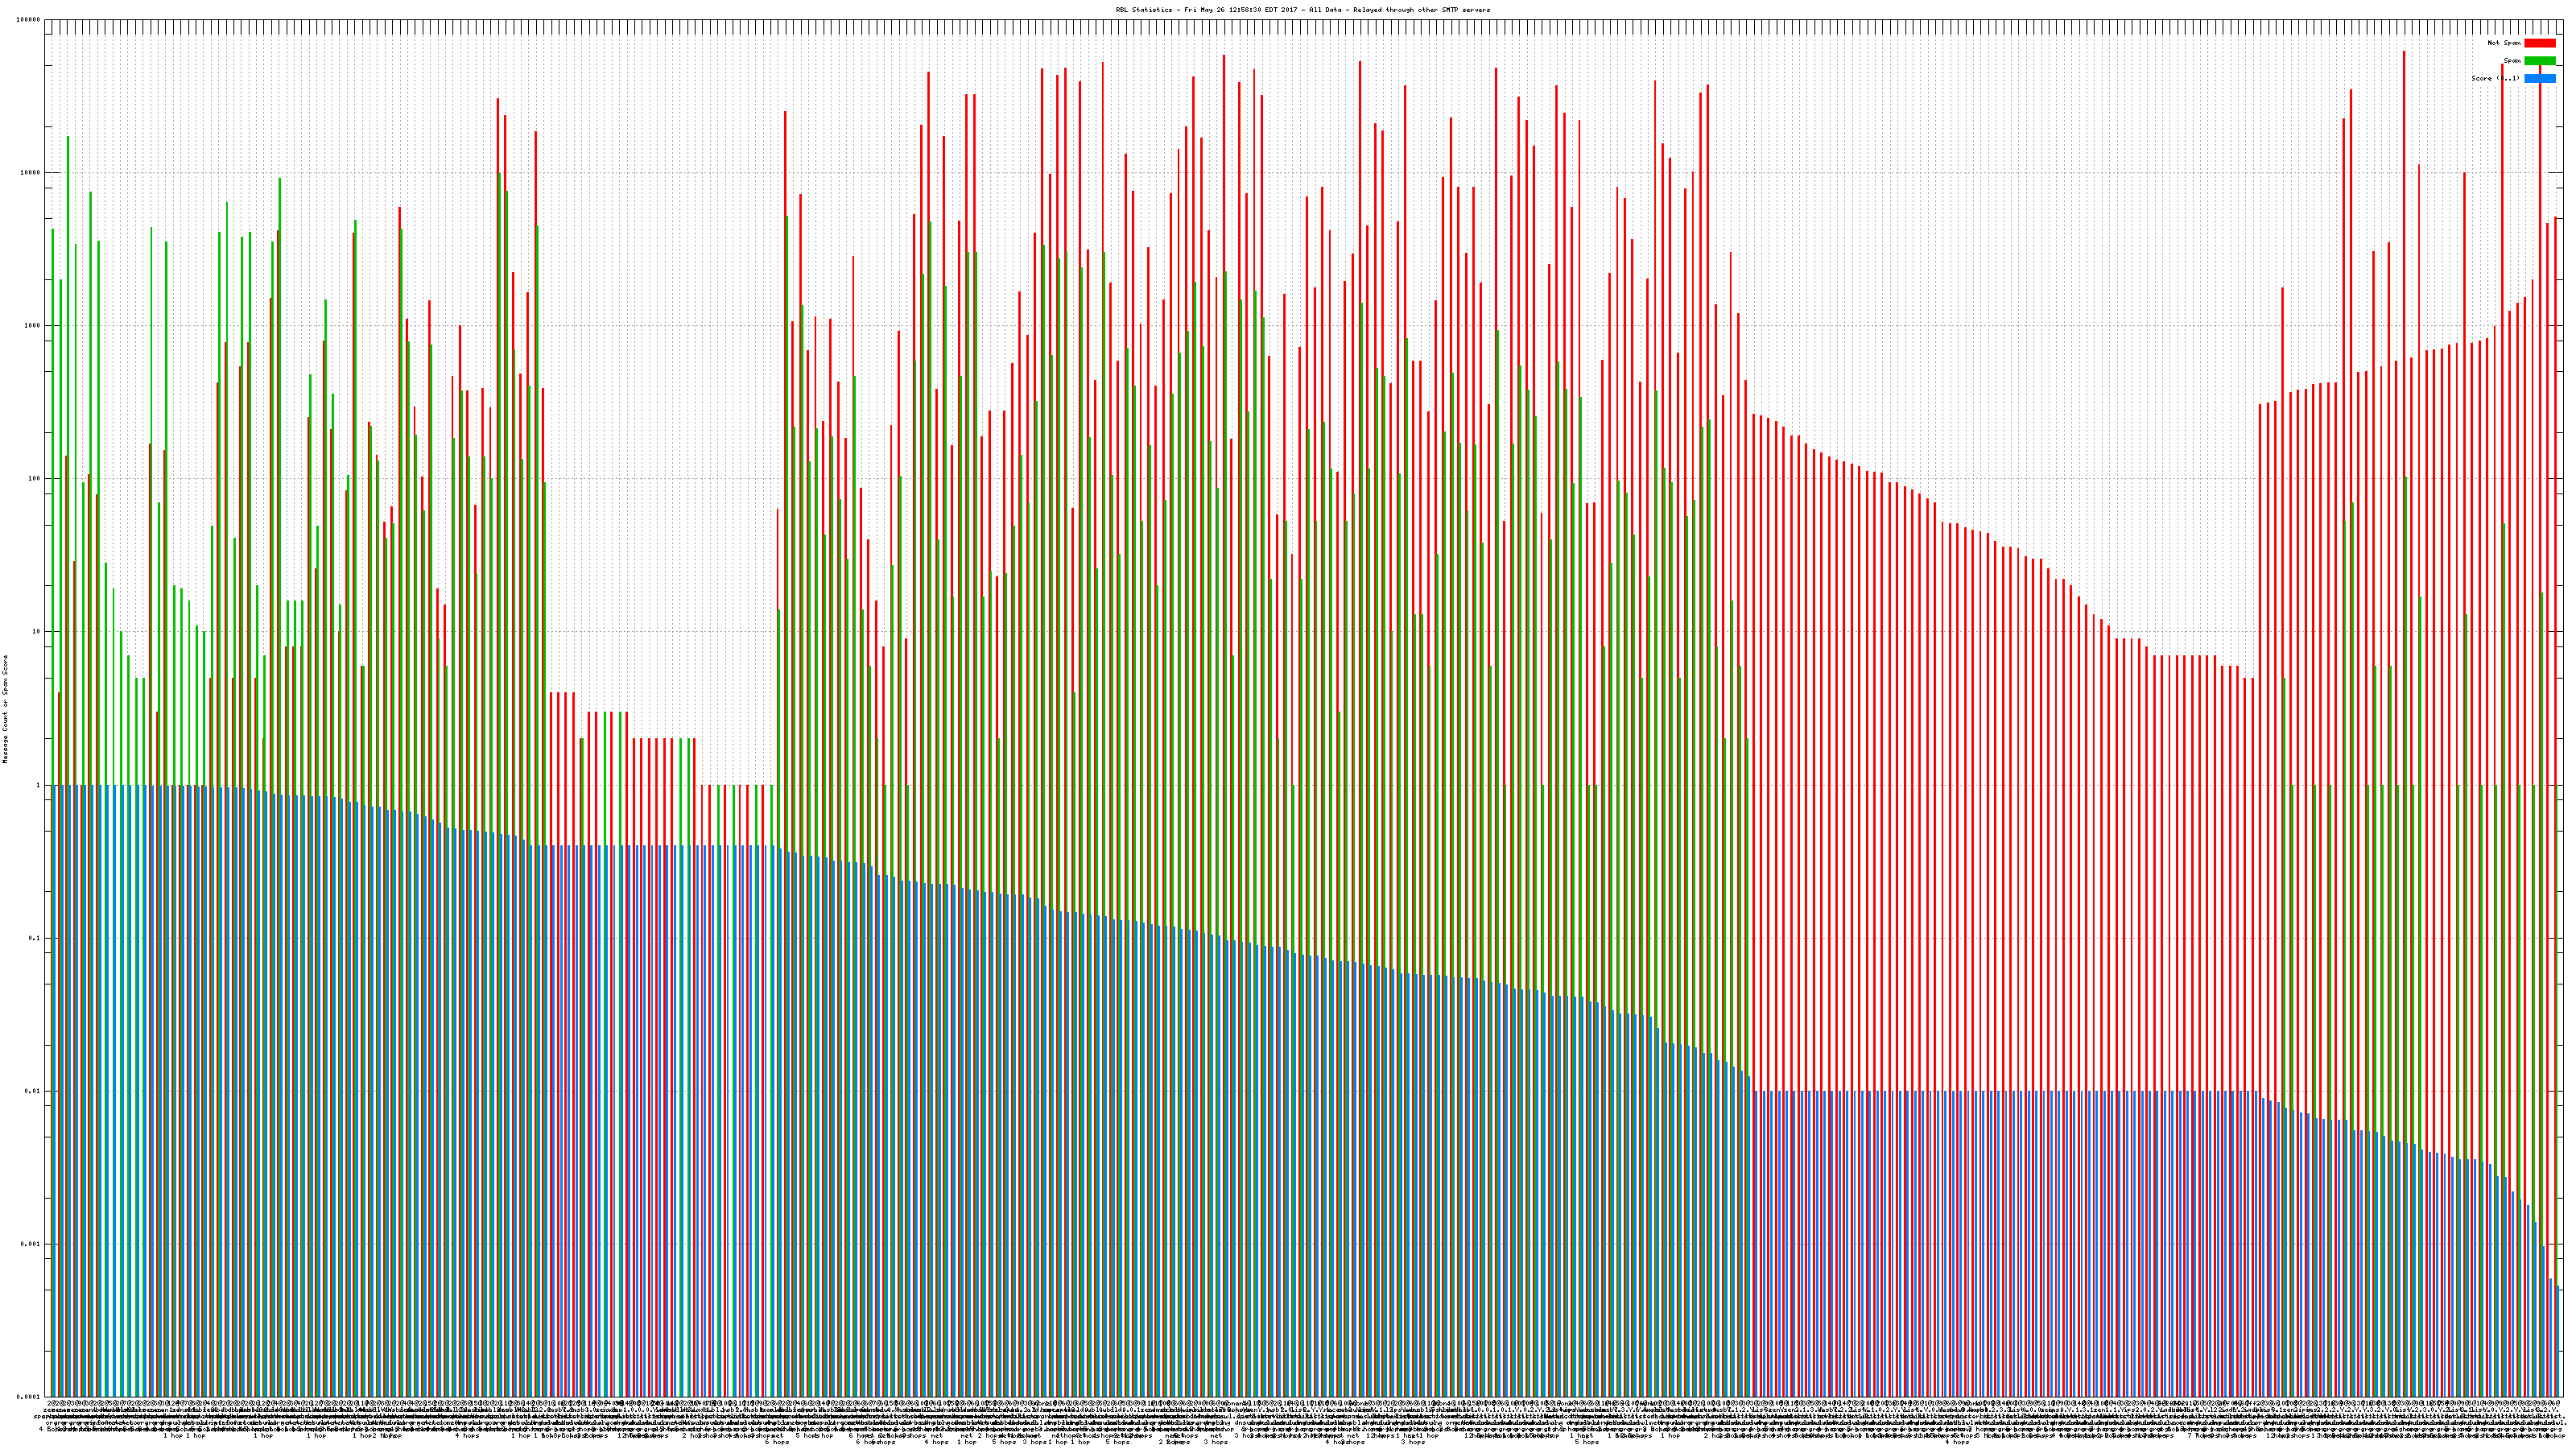Select the "Score (0..1)" legend label
The image size is (2576, 1449).
[2495, 78]
